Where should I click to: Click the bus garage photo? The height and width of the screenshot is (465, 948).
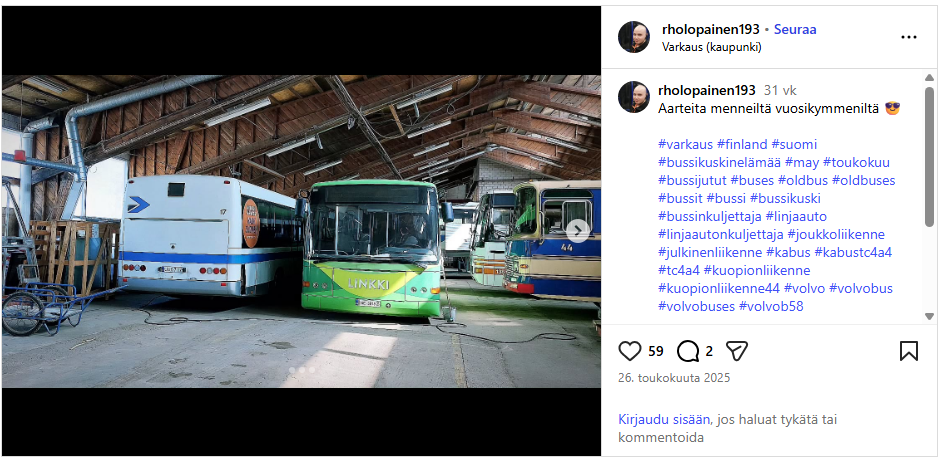(300, 231)
